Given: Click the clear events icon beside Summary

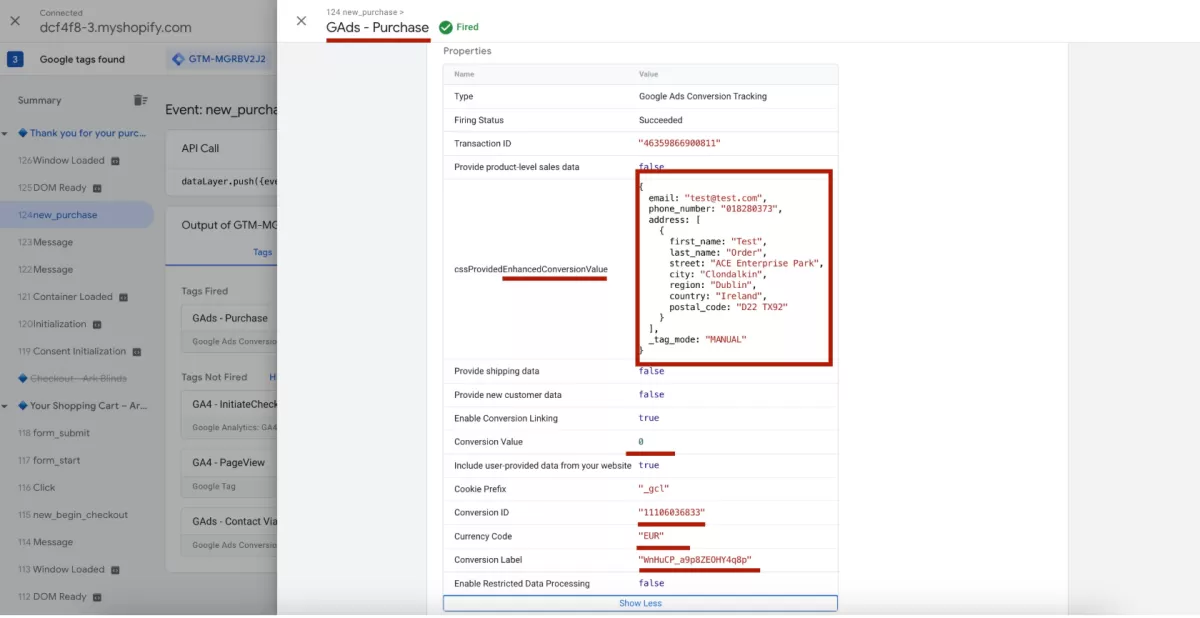Looking at the screenshot, I should (x=141, y=100).
